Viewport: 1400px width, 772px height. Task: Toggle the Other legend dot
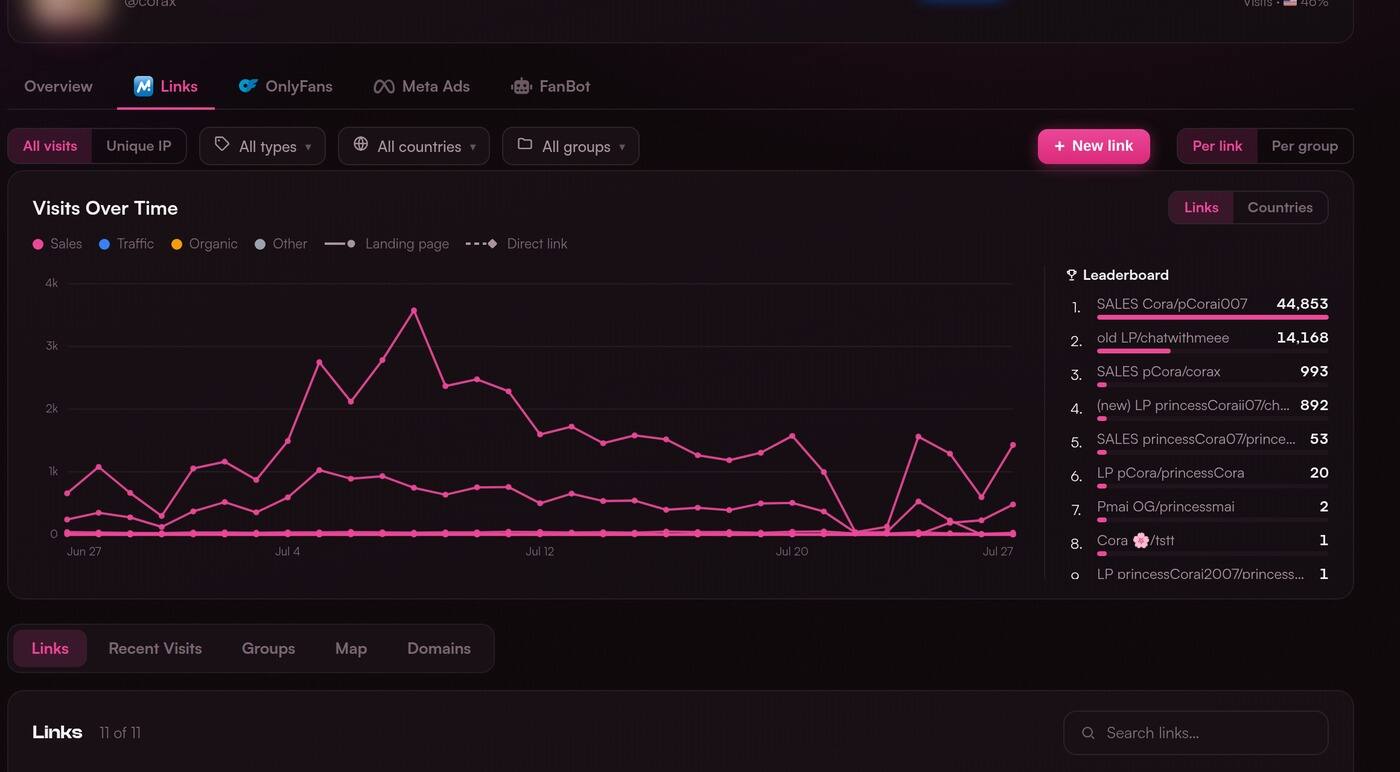click(x=260, y=244)
